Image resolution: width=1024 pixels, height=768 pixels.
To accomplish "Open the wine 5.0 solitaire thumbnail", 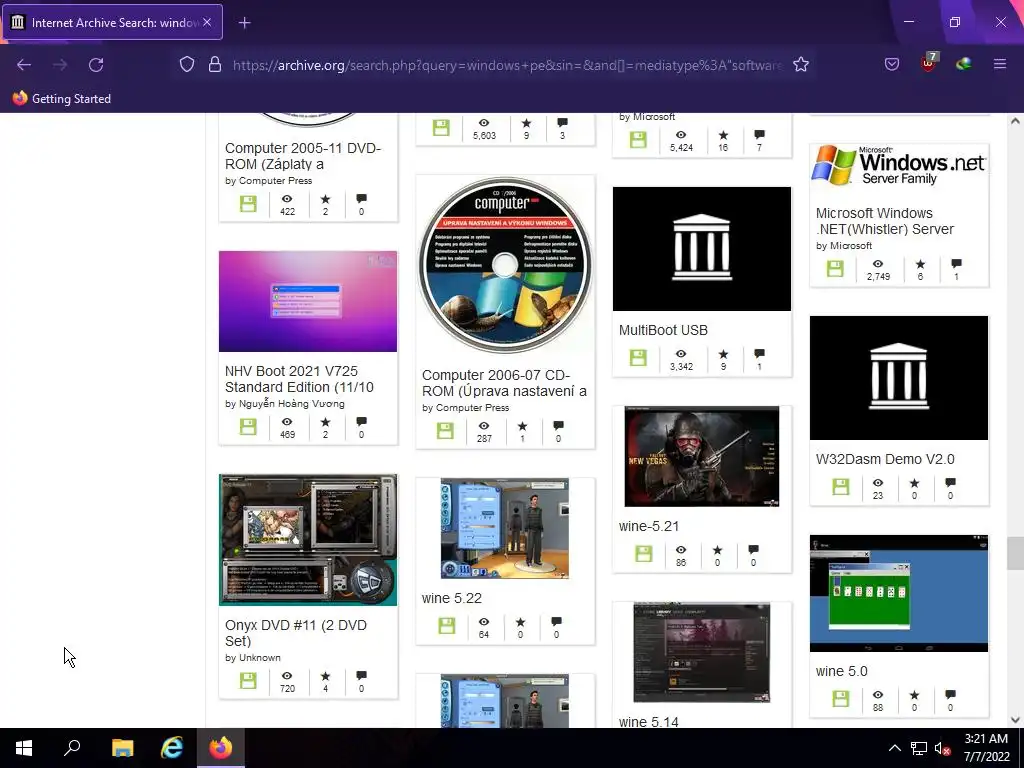I will tap(899, 593).
